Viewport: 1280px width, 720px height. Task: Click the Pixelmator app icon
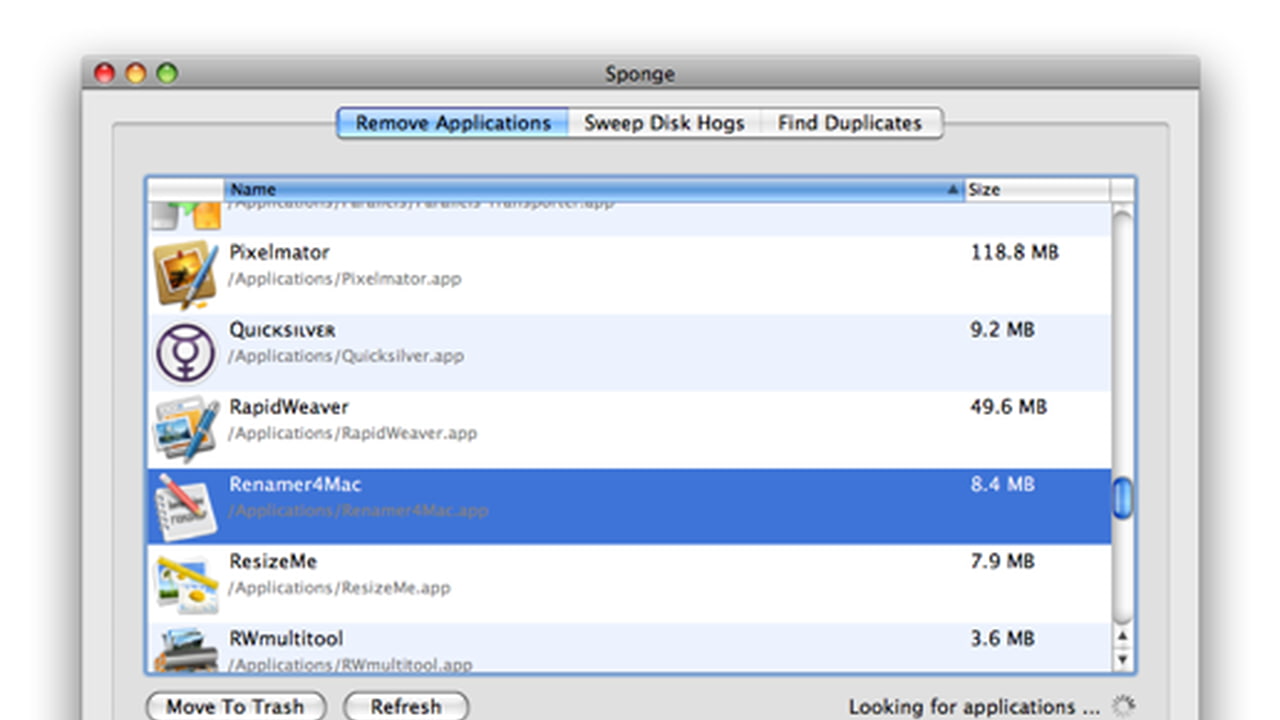185,274
